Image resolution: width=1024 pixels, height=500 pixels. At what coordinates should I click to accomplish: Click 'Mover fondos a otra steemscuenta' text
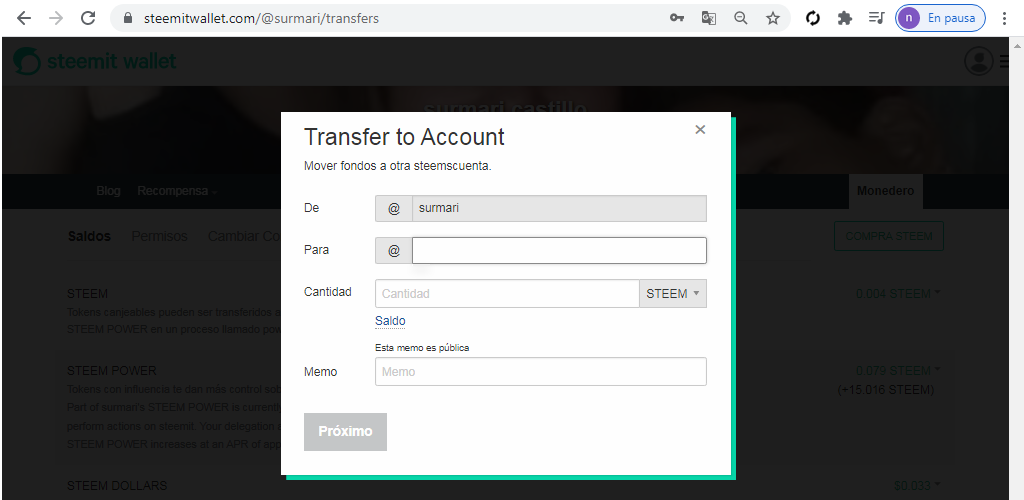tap(398, 166)
